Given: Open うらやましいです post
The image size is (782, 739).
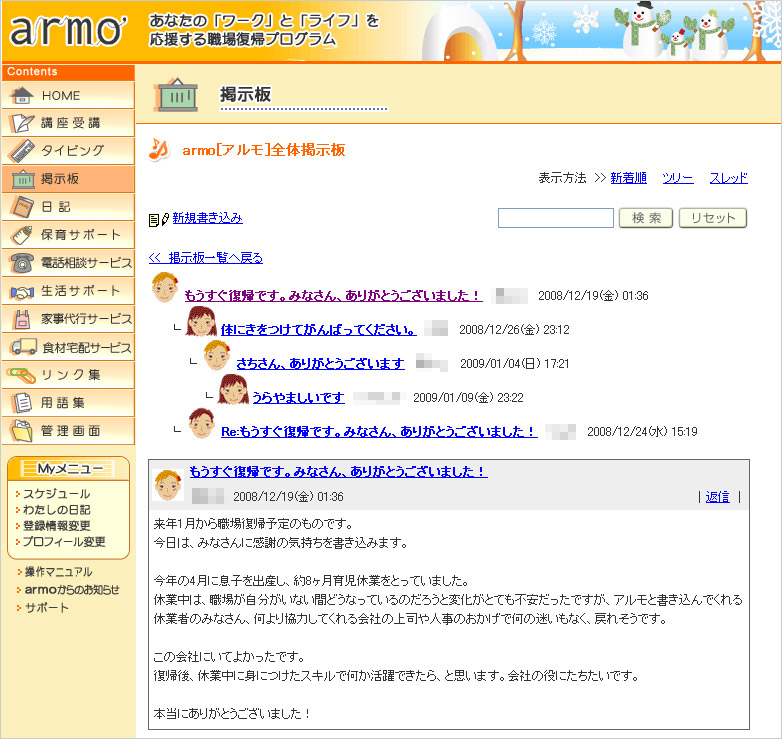Looking at the screenshot, I should pos(298,397).
